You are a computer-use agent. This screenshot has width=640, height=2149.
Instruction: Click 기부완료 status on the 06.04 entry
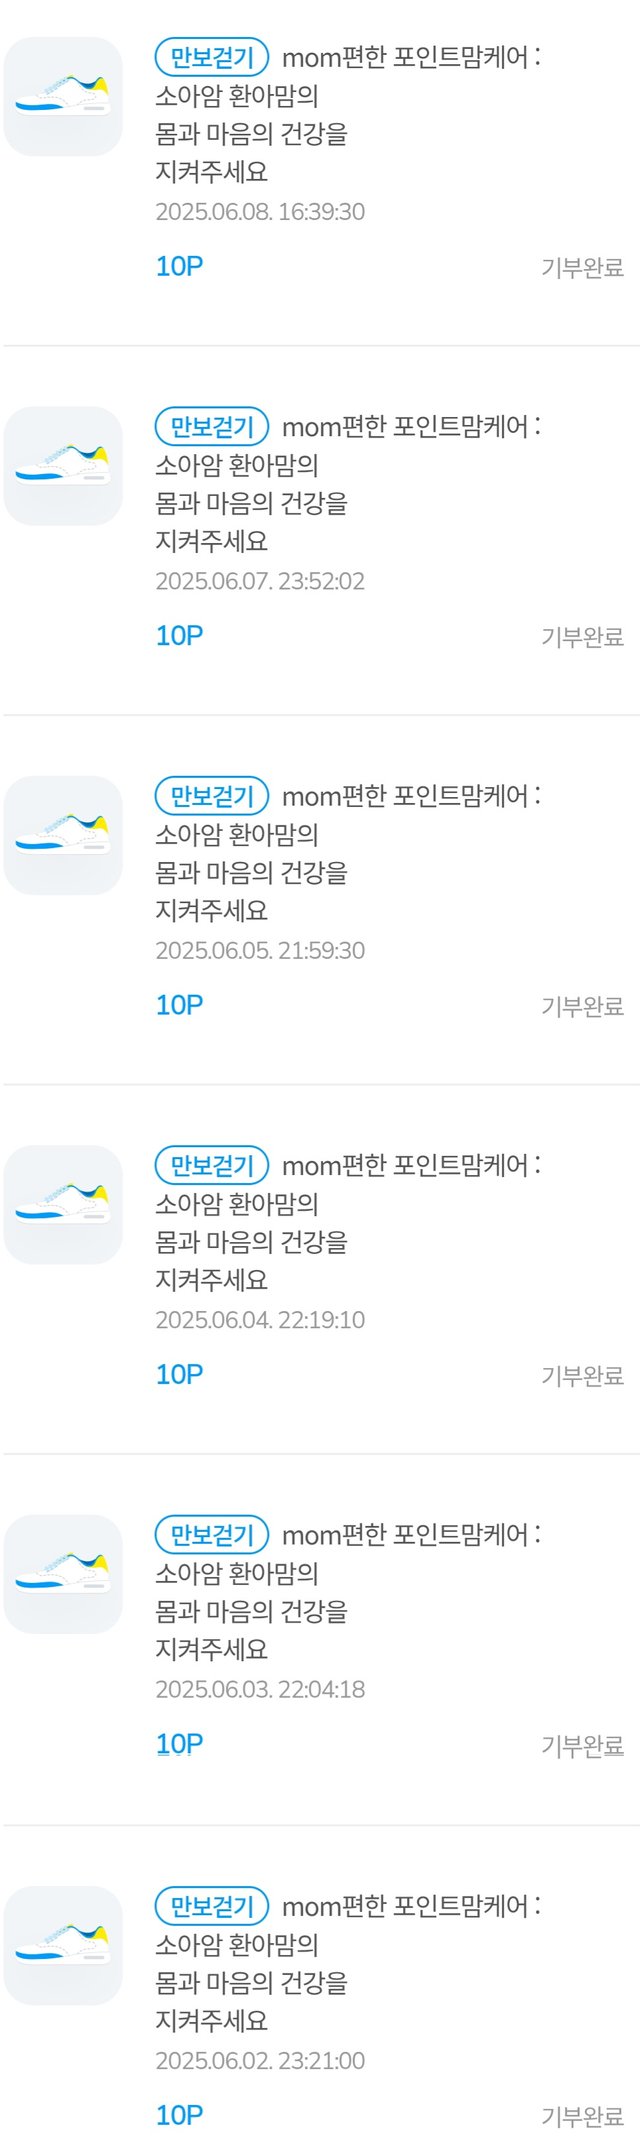click(582, 1375)
